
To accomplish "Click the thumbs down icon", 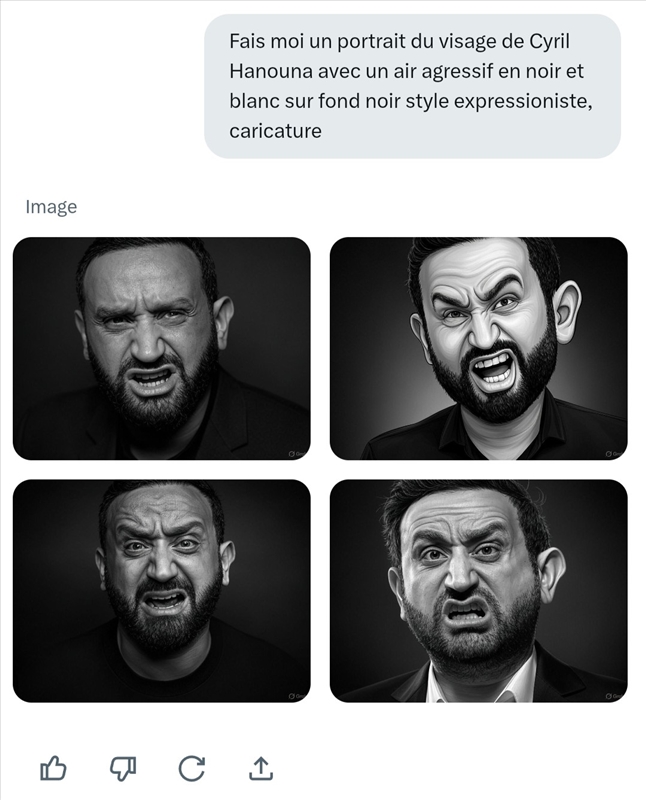I will tap(122, 768).
